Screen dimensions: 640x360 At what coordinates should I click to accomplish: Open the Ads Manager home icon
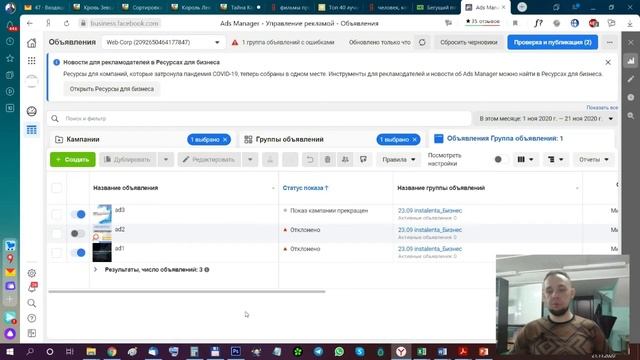31,43
